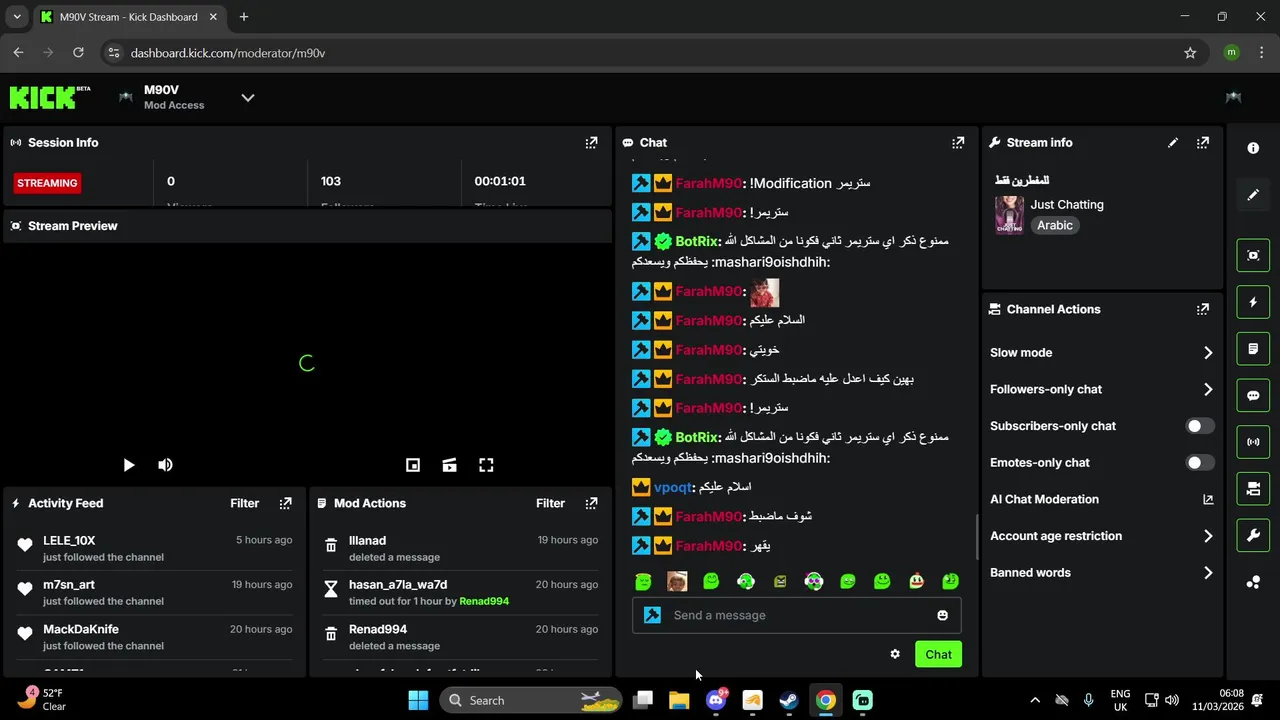1280x720 pixels.
Task: Expand Followers-only chat settings
Action: click(1102, 389)
